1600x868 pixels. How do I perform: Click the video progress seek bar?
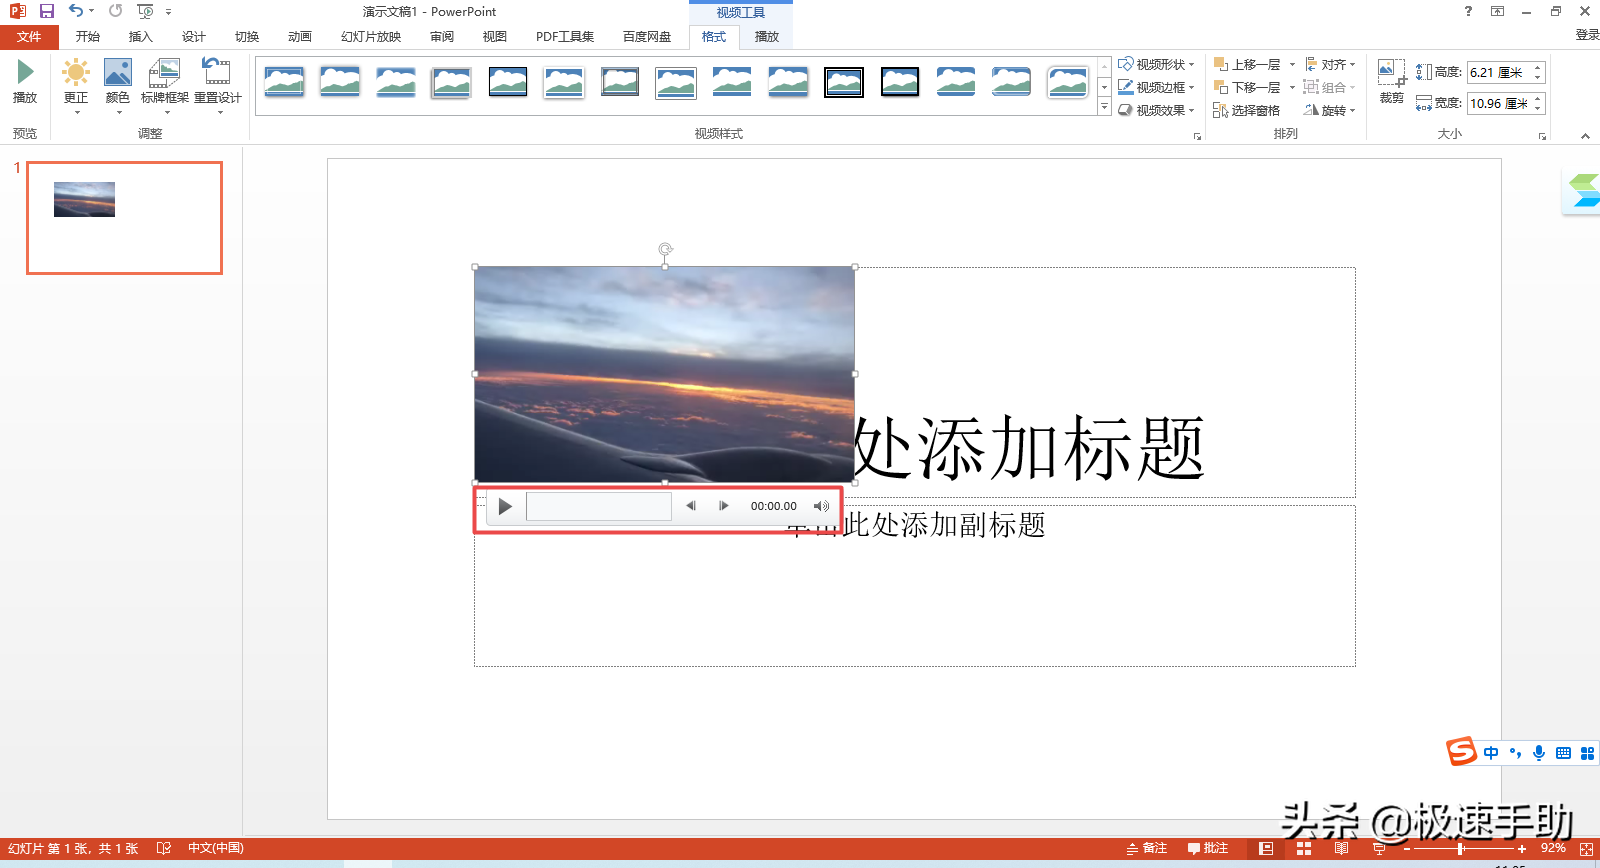click(x=598, y=506)
